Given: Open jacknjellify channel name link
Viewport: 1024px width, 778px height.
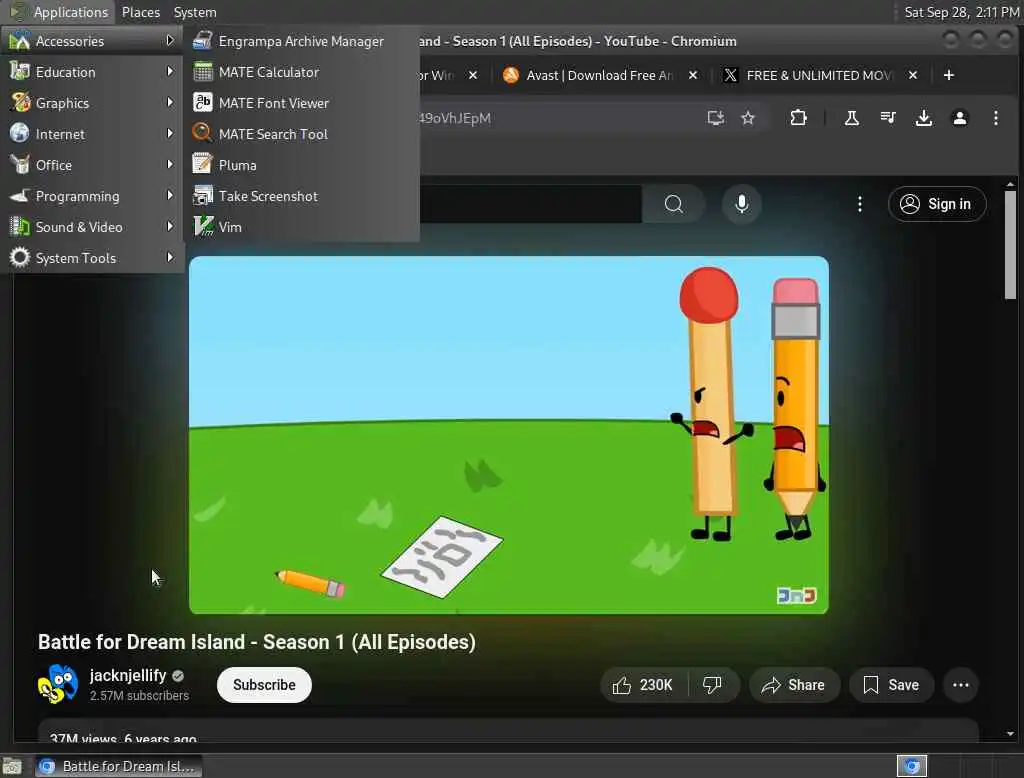Looking at the screenshot, I should point(128,675).
